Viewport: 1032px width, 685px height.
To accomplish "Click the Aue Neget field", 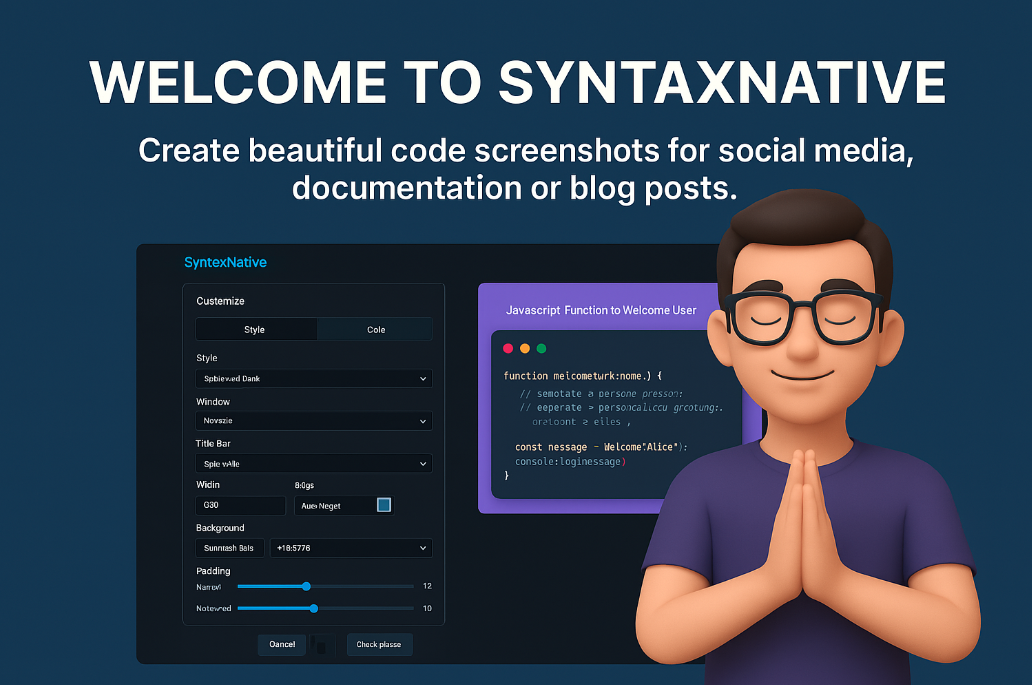I will tap(344, 505).
